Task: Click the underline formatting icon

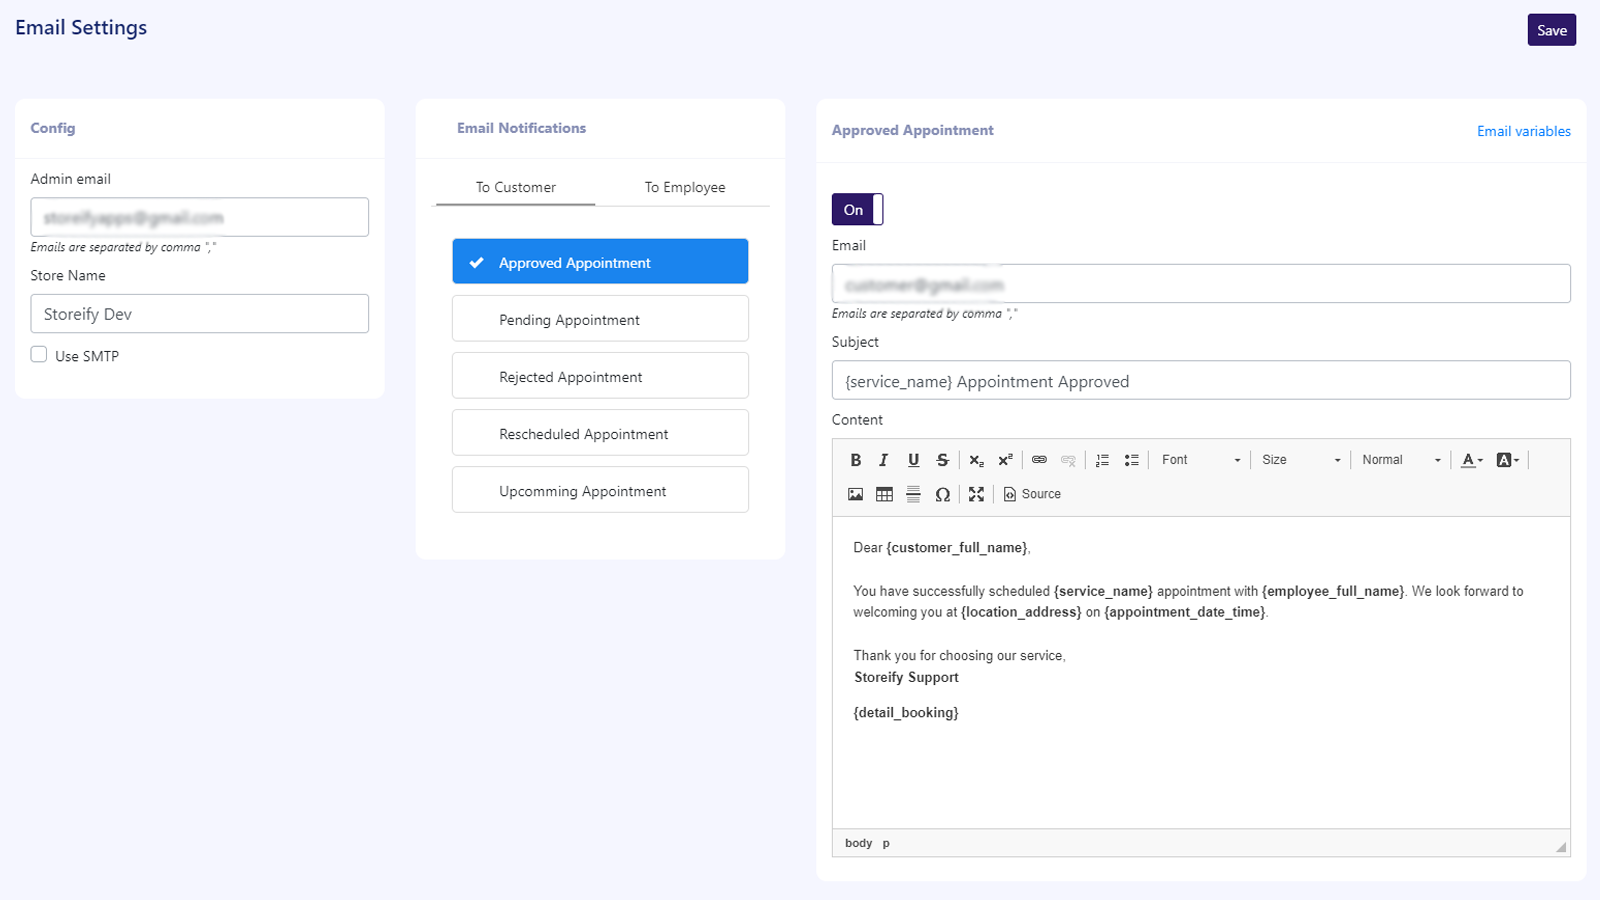Action: [x=913, y=460]
